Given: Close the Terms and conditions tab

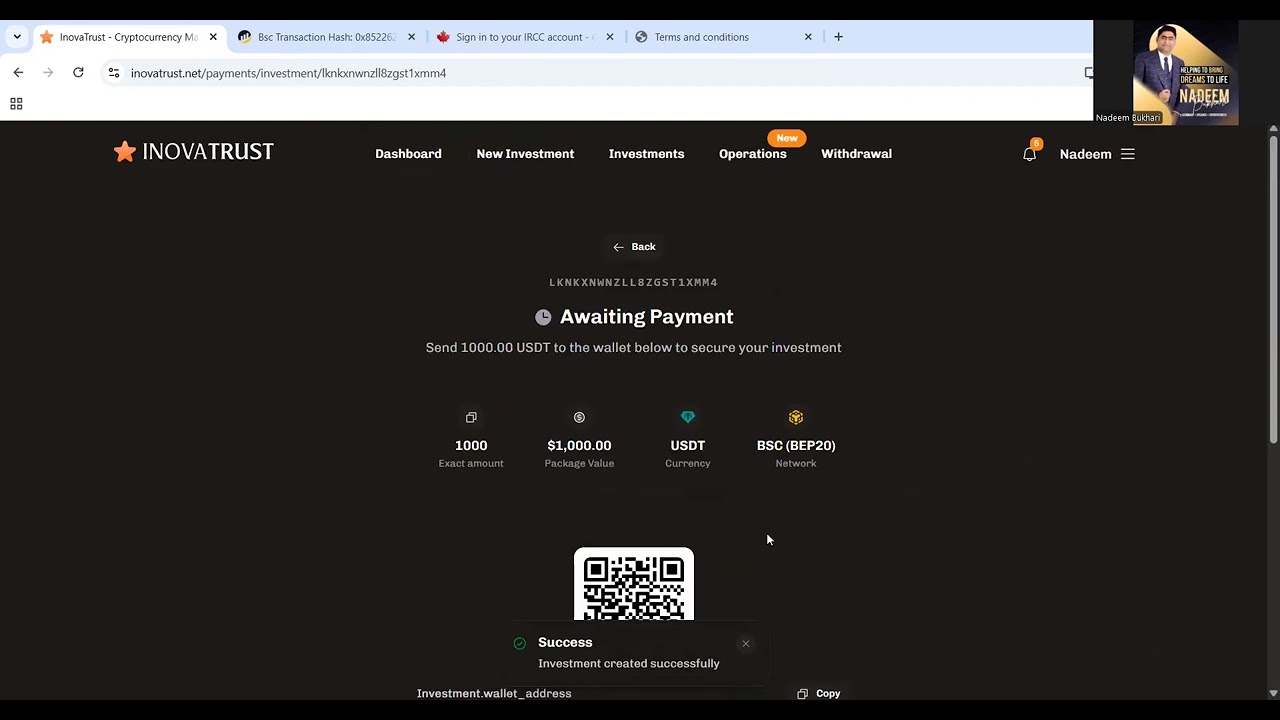Looking at the screenshot, I should 808,37.
